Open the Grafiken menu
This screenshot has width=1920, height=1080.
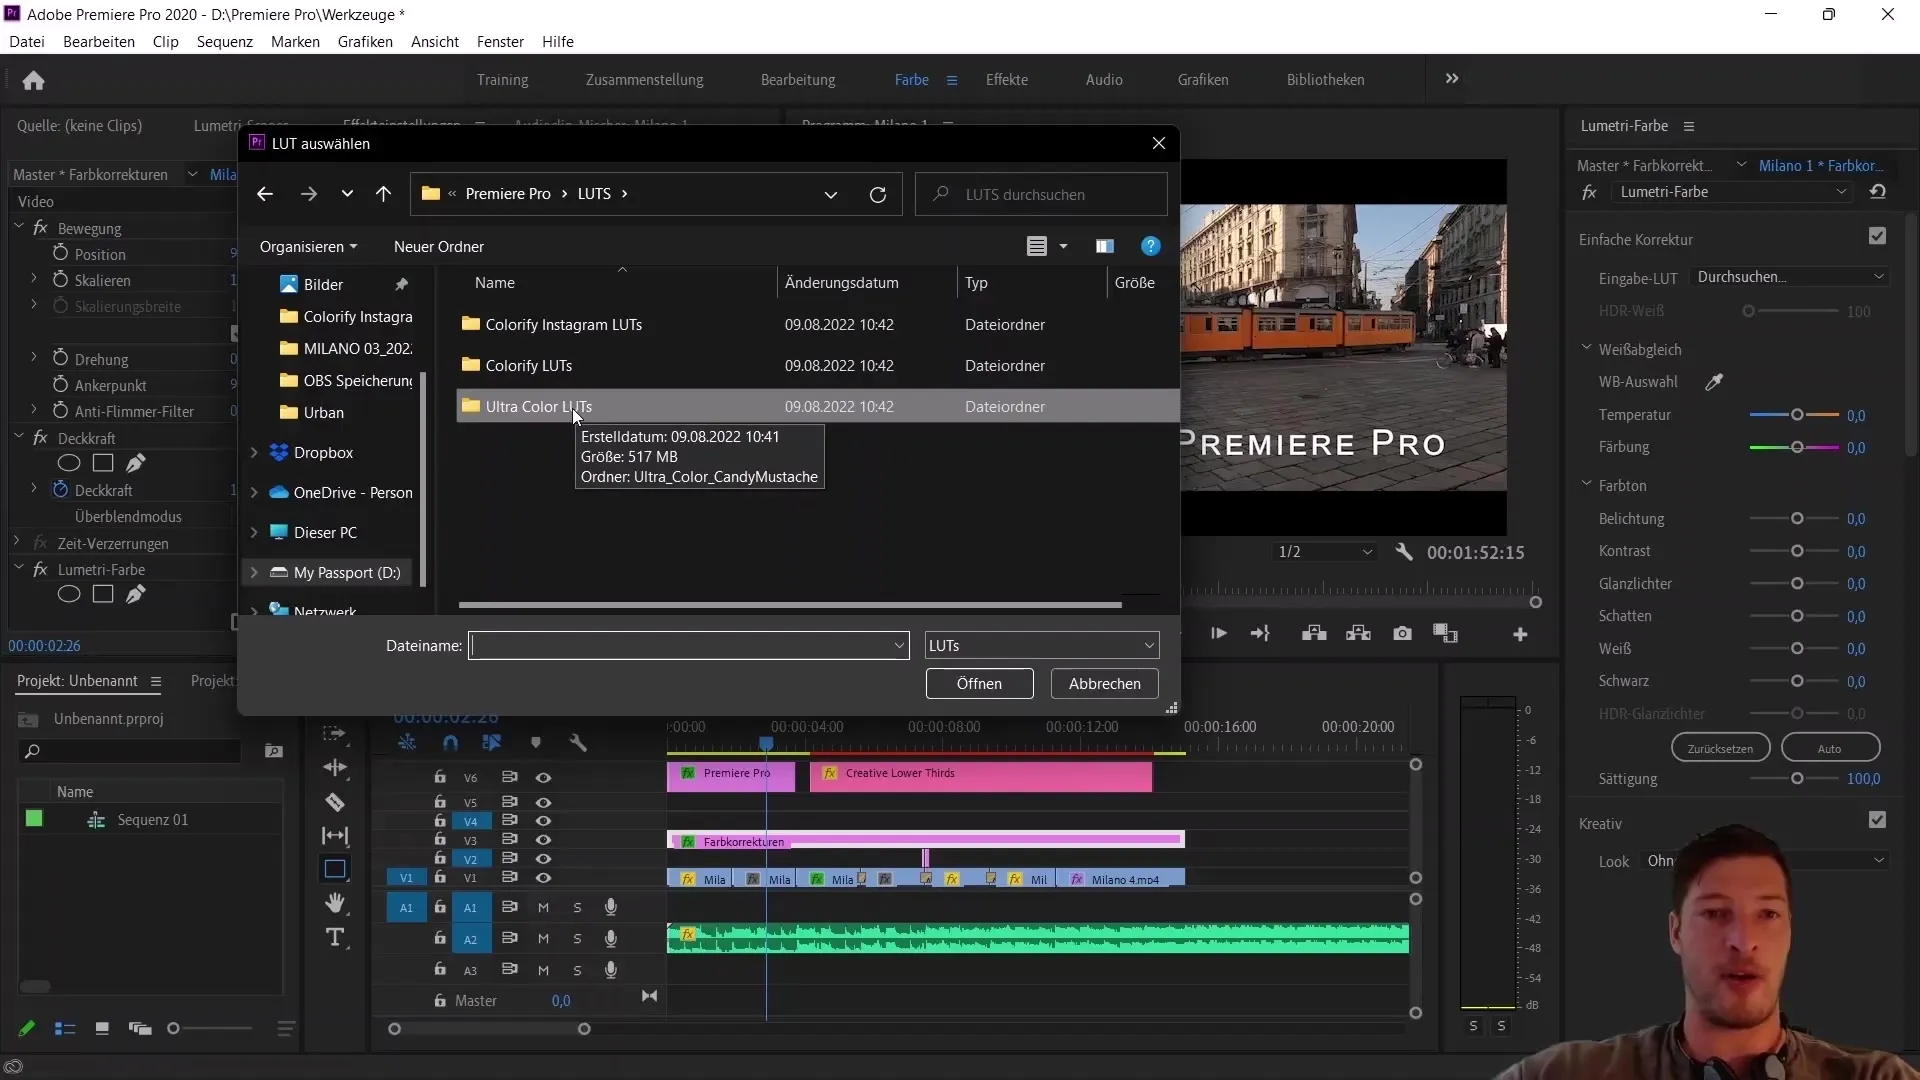point(365,42)
